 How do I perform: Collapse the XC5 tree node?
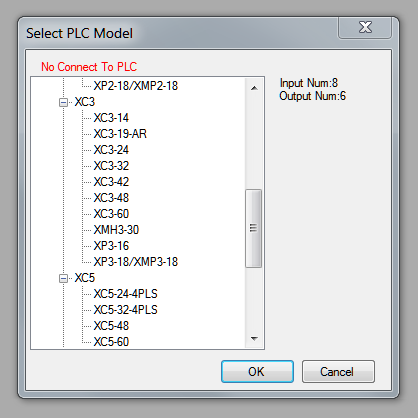tap(63, 278)
